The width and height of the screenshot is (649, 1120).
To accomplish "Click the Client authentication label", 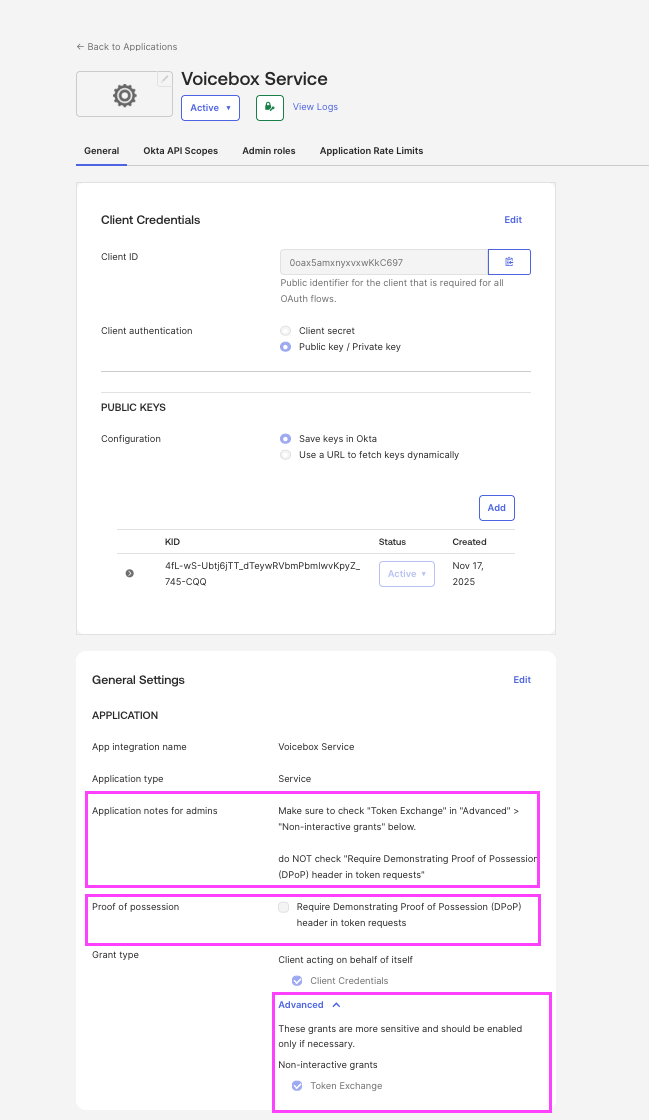I will [x=146, y=331].
